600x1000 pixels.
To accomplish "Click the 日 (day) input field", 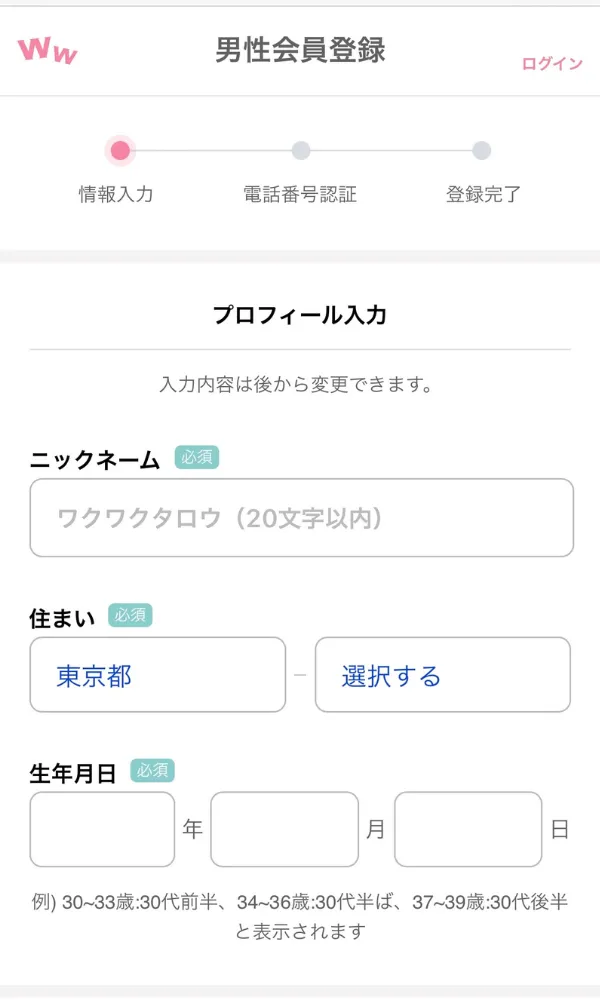I will coord(467,830).
